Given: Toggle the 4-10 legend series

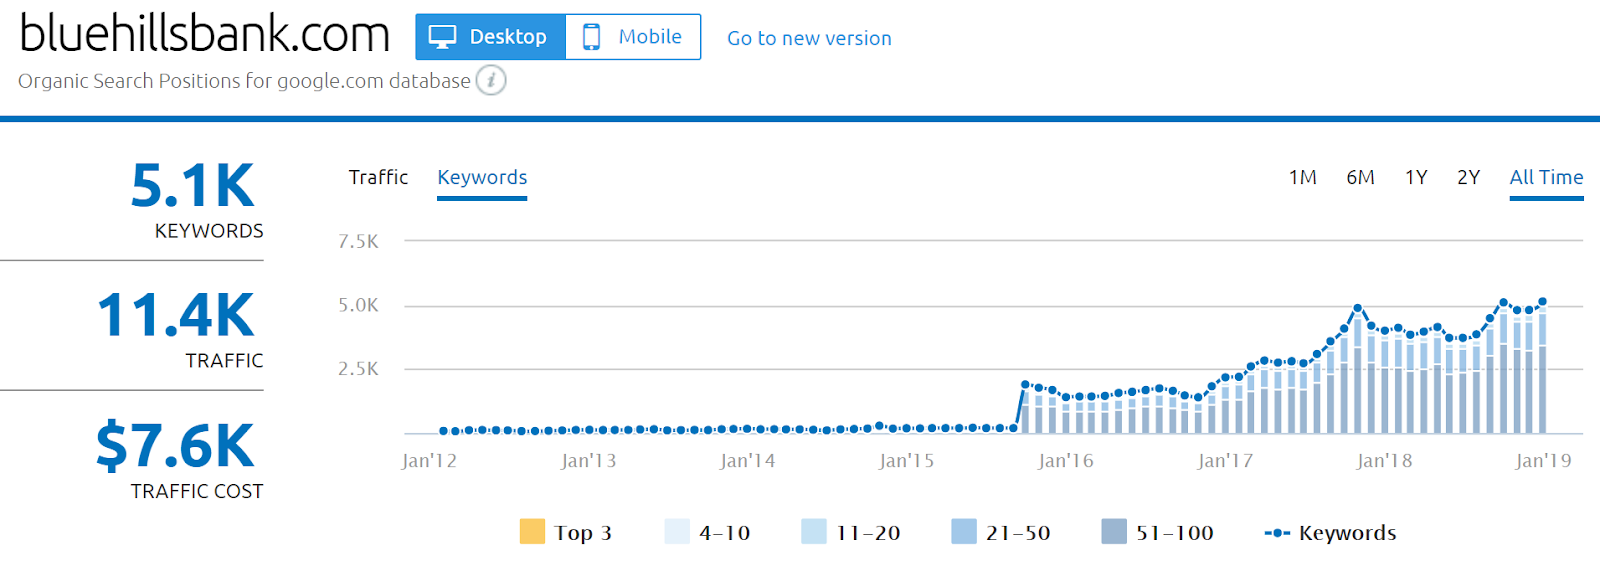Looking at the screenshot, I should [707, 532].
